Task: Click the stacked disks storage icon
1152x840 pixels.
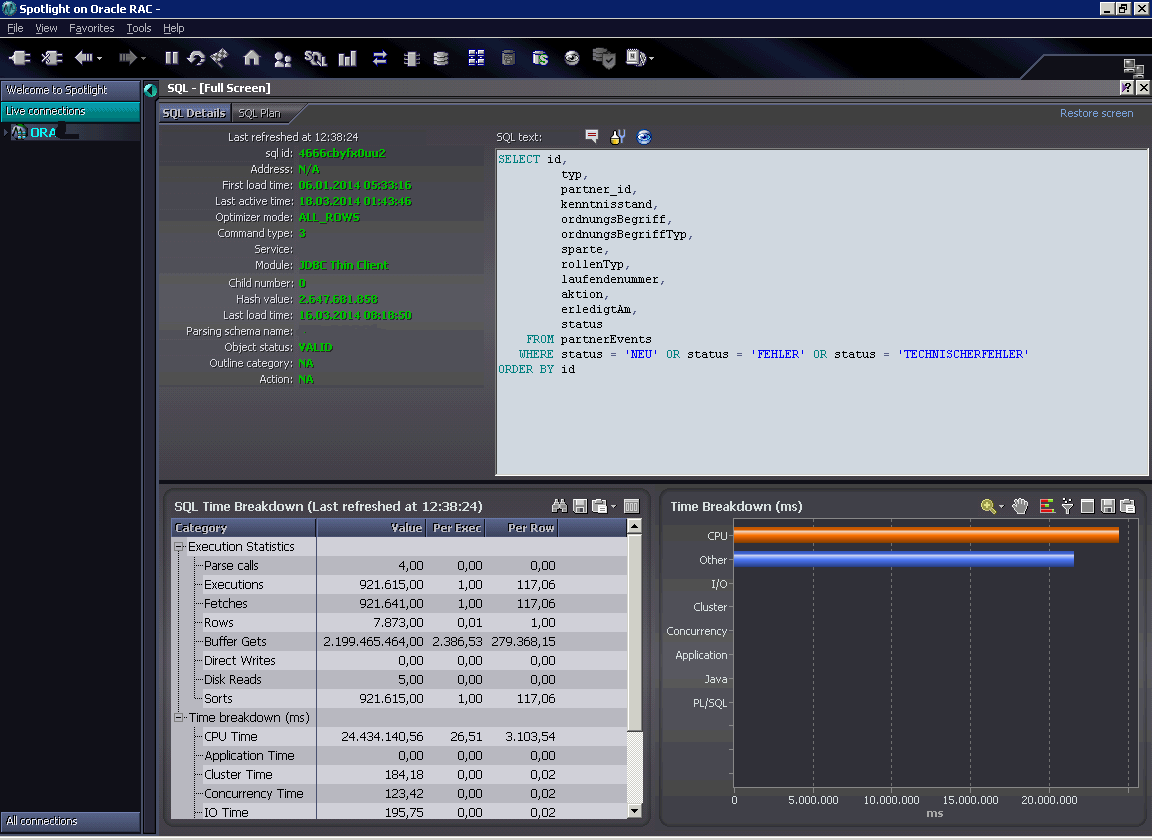Action: tap(441, 58)
